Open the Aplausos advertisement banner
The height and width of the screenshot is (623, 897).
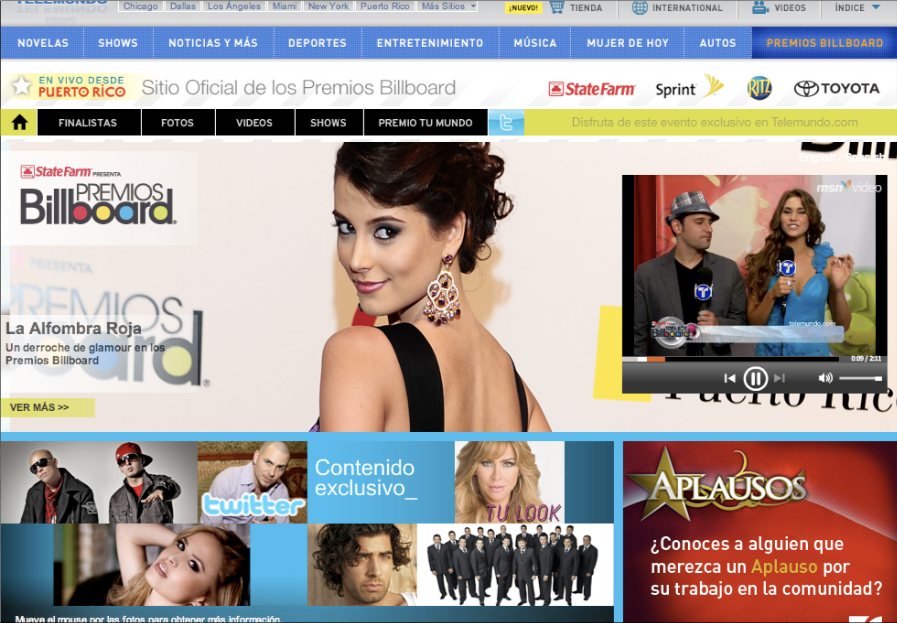pos(760,532)
